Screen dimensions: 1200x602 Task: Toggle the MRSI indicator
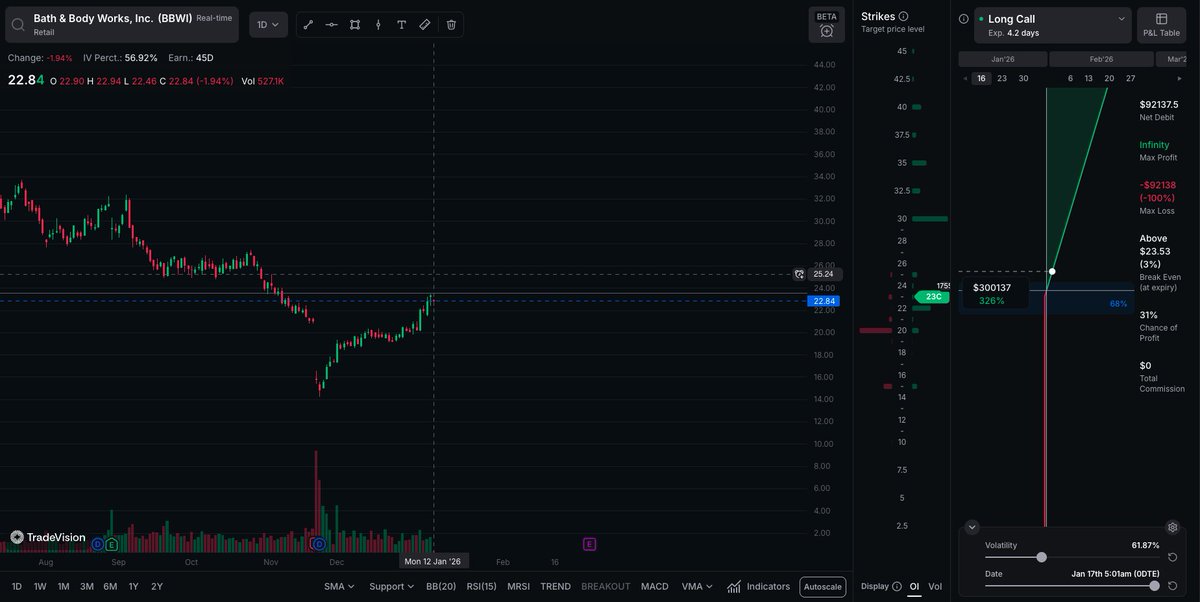(518, 586)
